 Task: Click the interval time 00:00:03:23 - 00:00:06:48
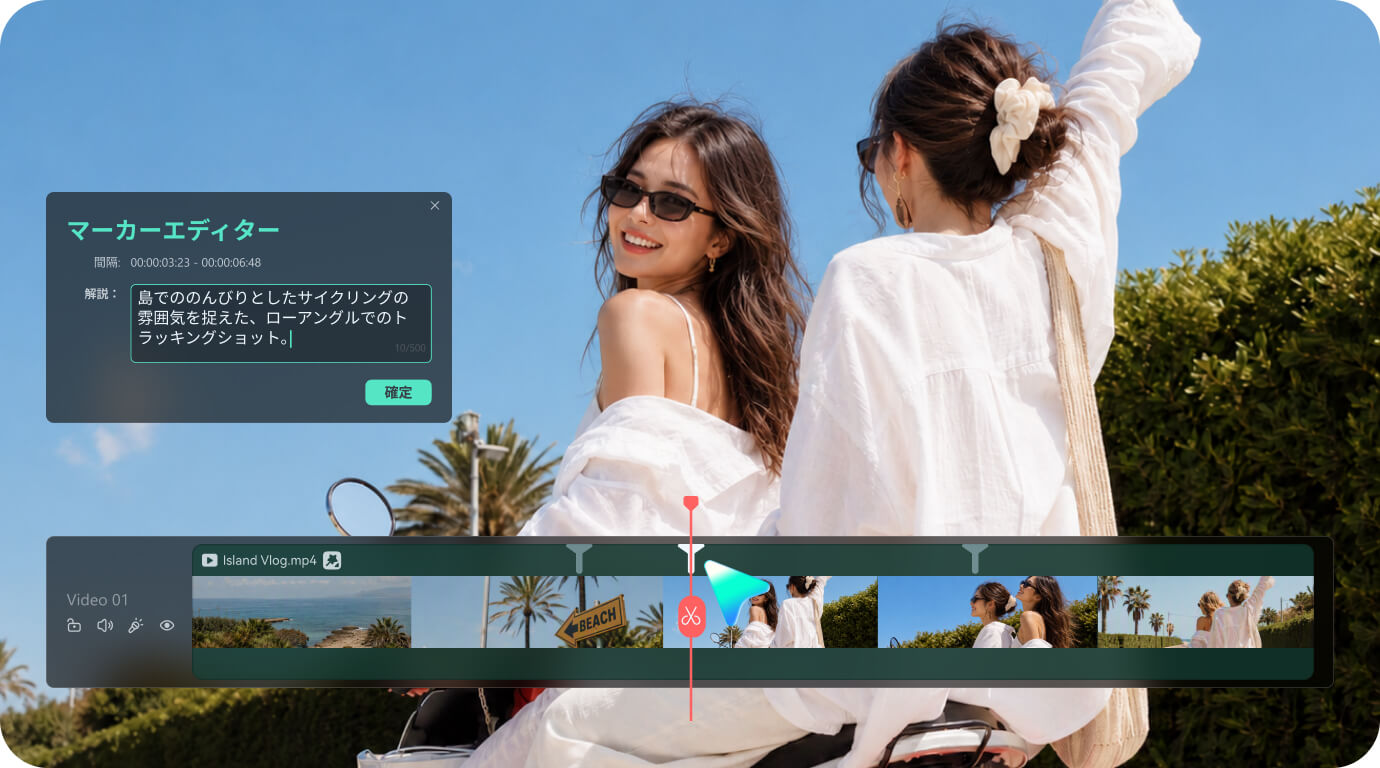pos(196,263)
